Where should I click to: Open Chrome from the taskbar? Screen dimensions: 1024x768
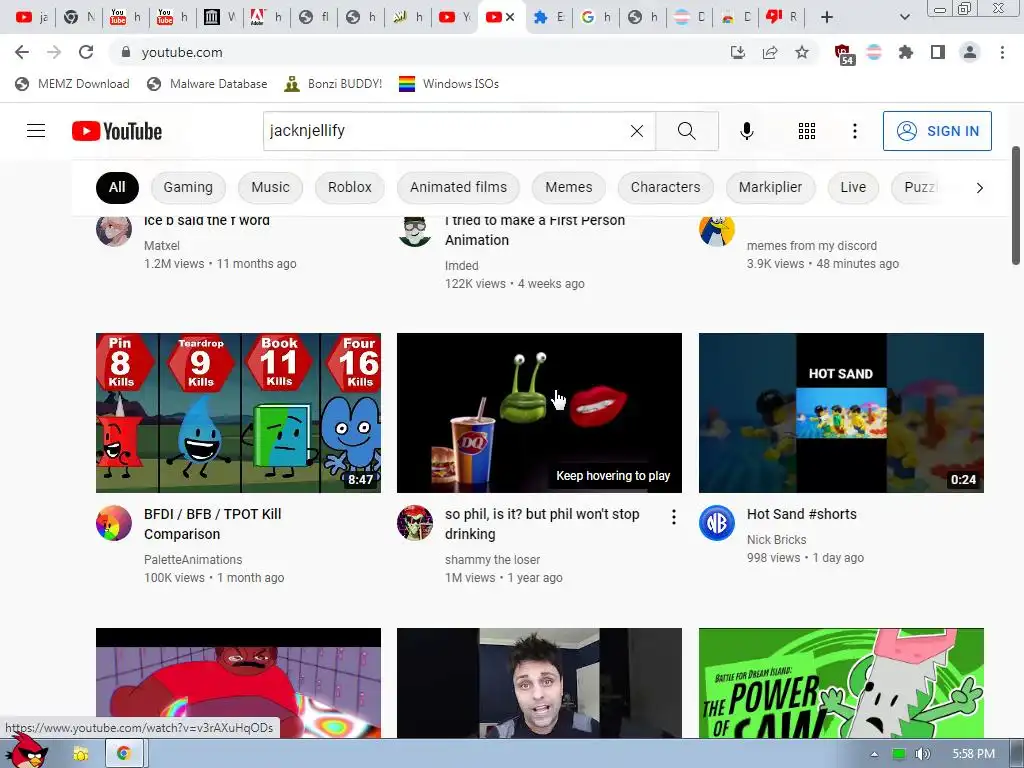tap(123, 754)
